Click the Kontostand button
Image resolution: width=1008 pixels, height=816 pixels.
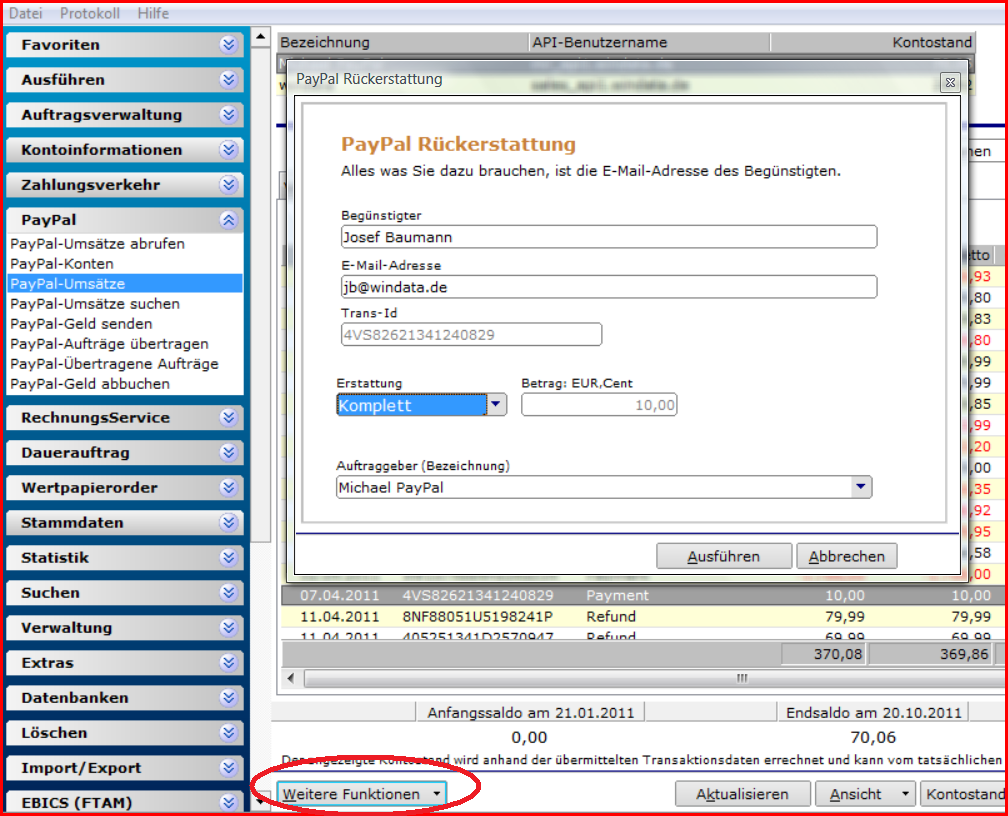(964, 794)
